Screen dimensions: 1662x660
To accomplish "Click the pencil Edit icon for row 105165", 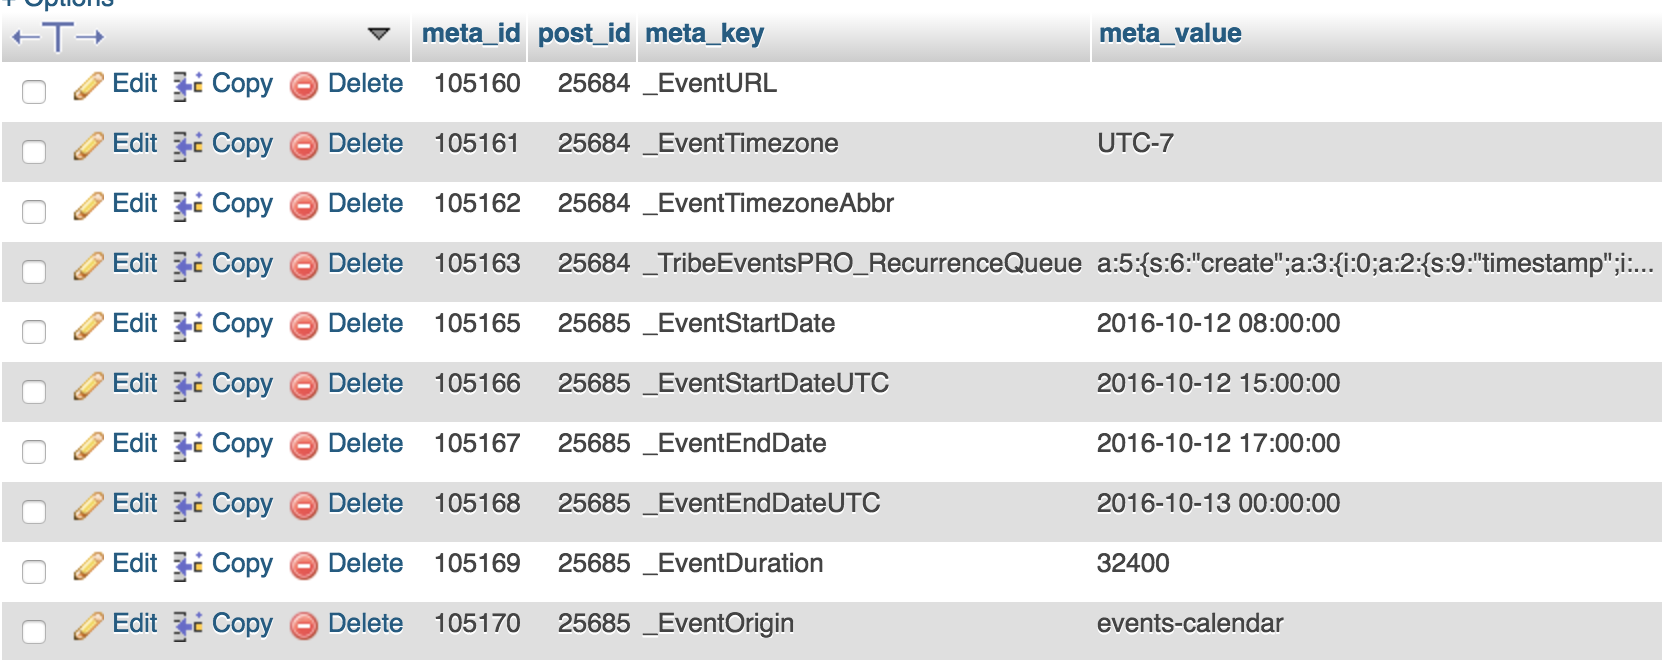I will coord(88,326).
